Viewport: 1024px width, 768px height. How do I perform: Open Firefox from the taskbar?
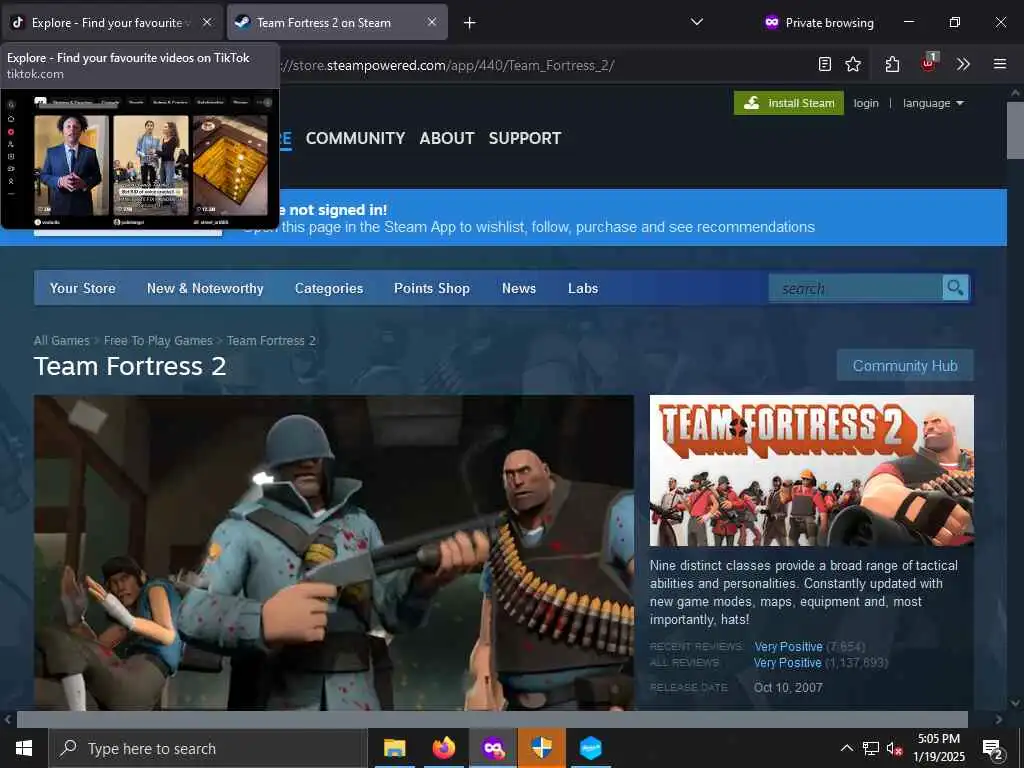443,748
